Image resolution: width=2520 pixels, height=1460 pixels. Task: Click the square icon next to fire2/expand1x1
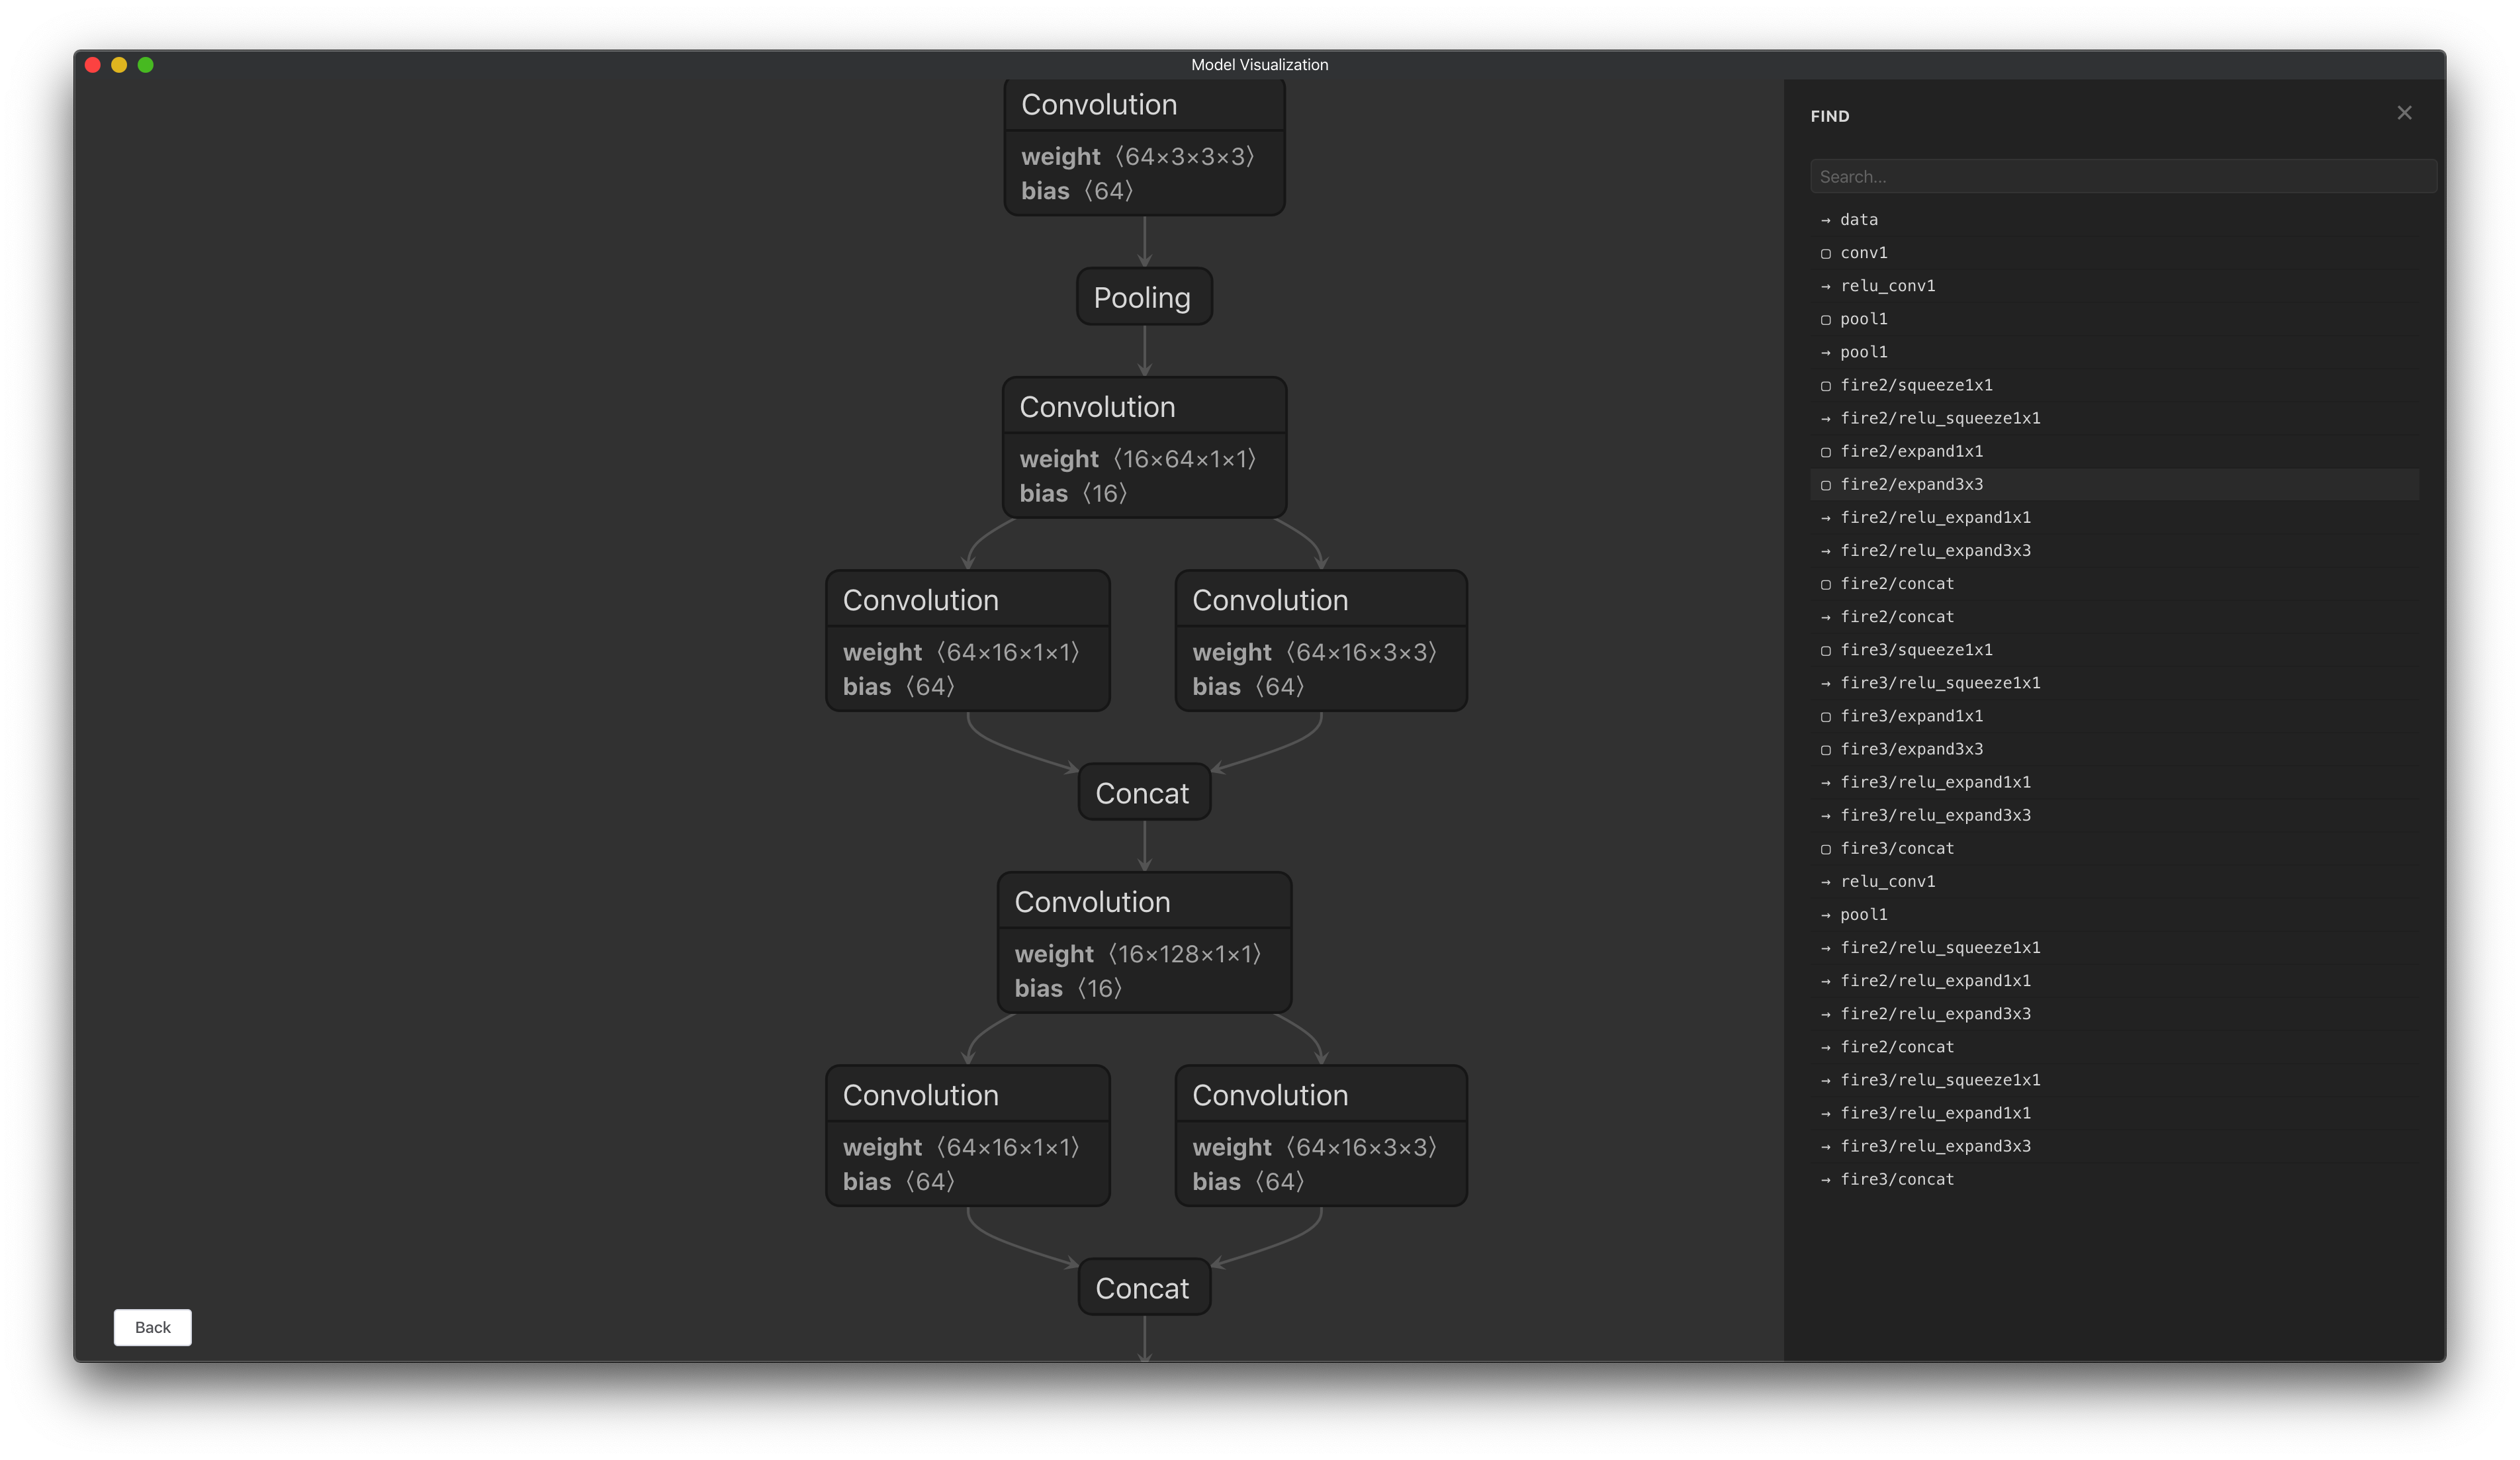click(1825, 452)
